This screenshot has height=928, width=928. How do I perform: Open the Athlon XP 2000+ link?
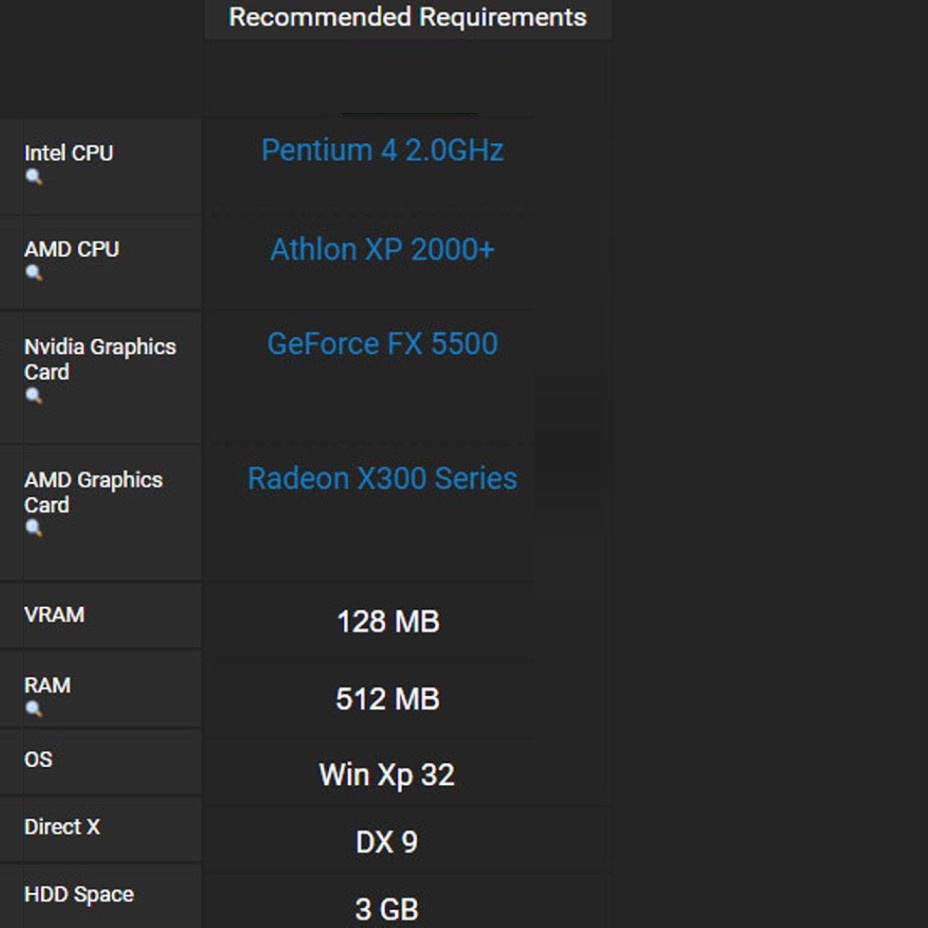coord(382,249)
